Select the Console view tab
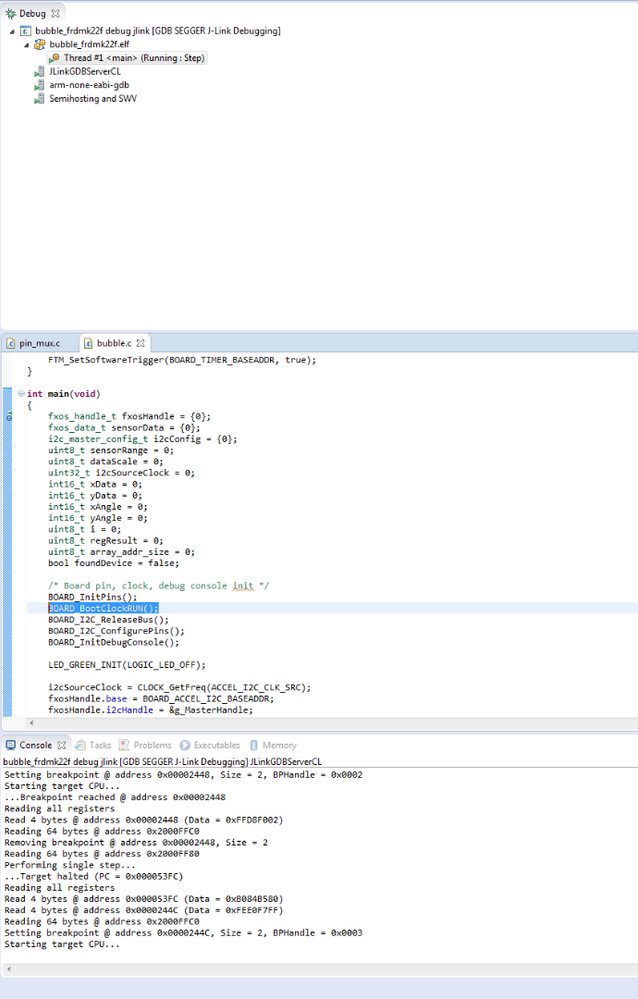638x999 pixels. (x=36, y=745)
